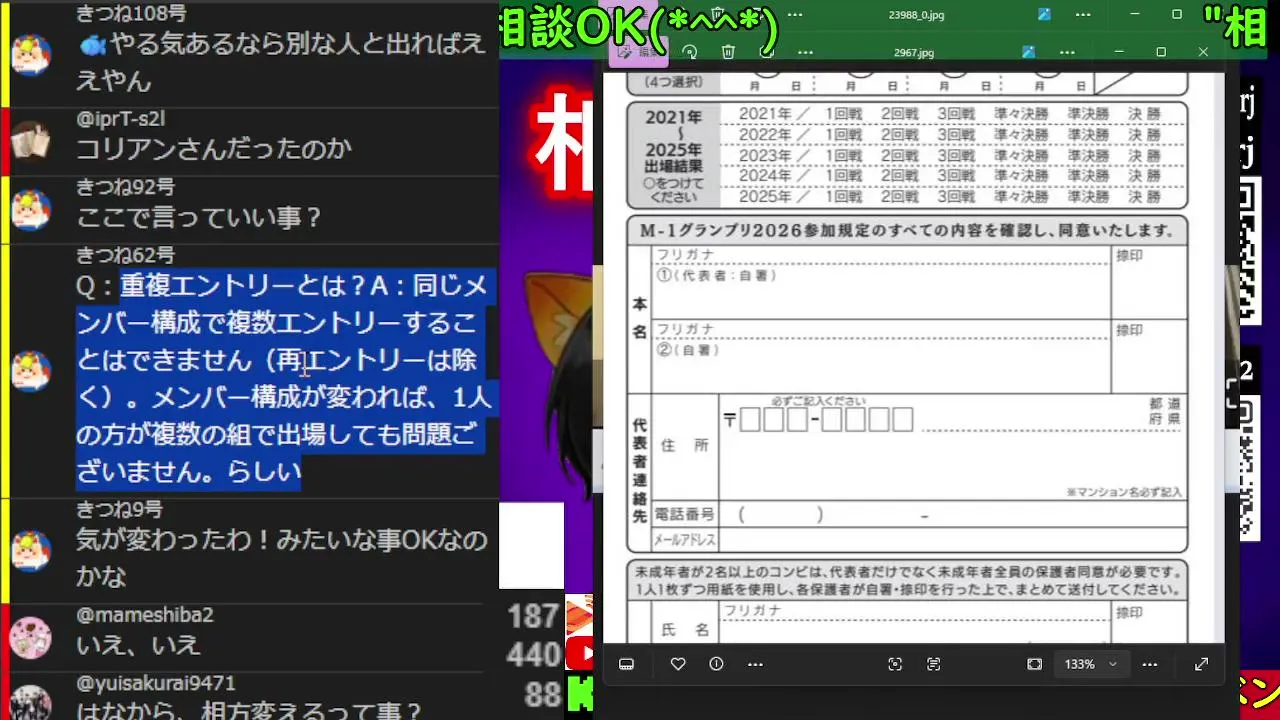This screenshot has height=720, width=1280.
Task: Enter full screen view of the photo
Action: pos(1202,664)
